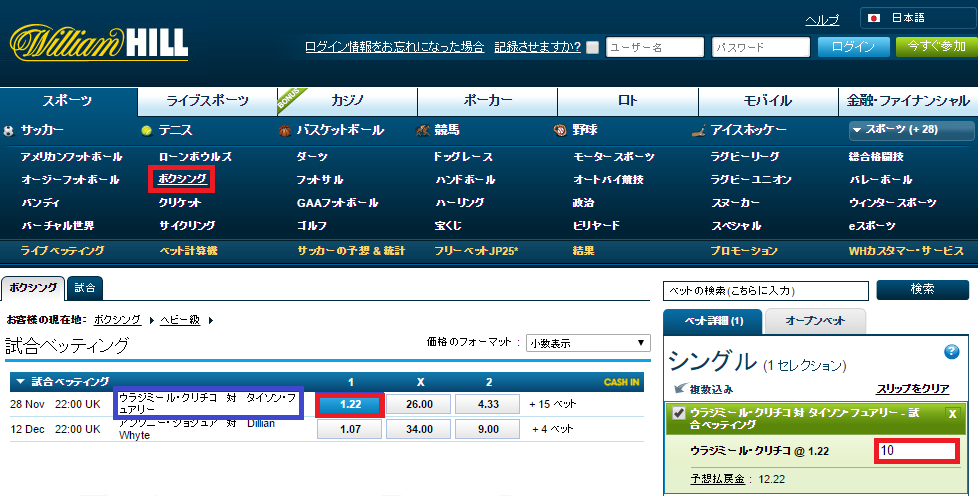Expand the + 15 ベット markets

[x=553, y=404]
